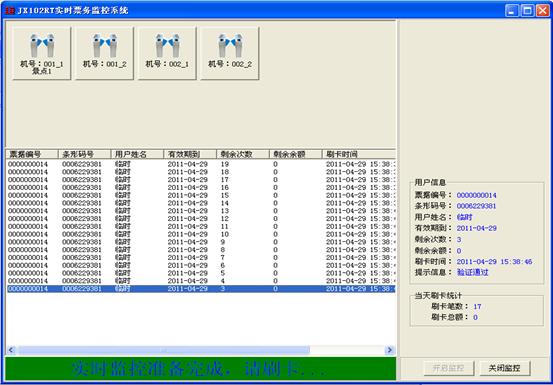The height and width of the screenshot is (385, 553).
Task: Click 刷卡时间 value 2011-04-29 15:38:46
Action: [x=494, y=262]
